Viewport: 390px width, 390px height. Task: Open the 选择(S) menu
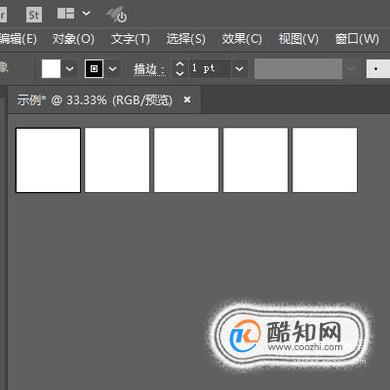point(186,39)
